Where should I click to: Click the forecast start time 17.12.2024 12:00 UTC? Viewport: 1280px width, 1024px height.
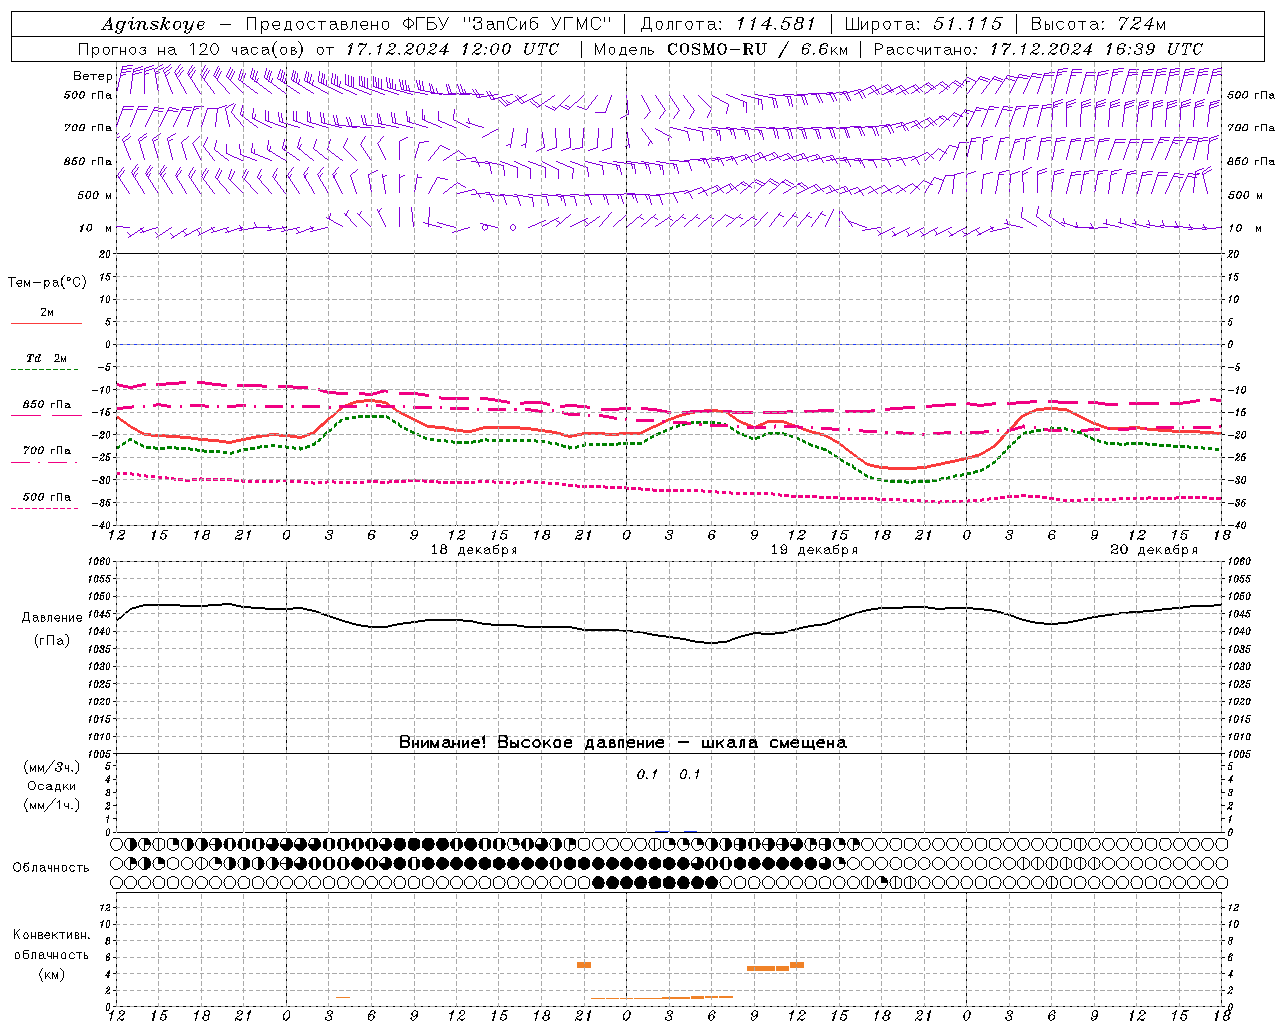[x=452, y=49]
